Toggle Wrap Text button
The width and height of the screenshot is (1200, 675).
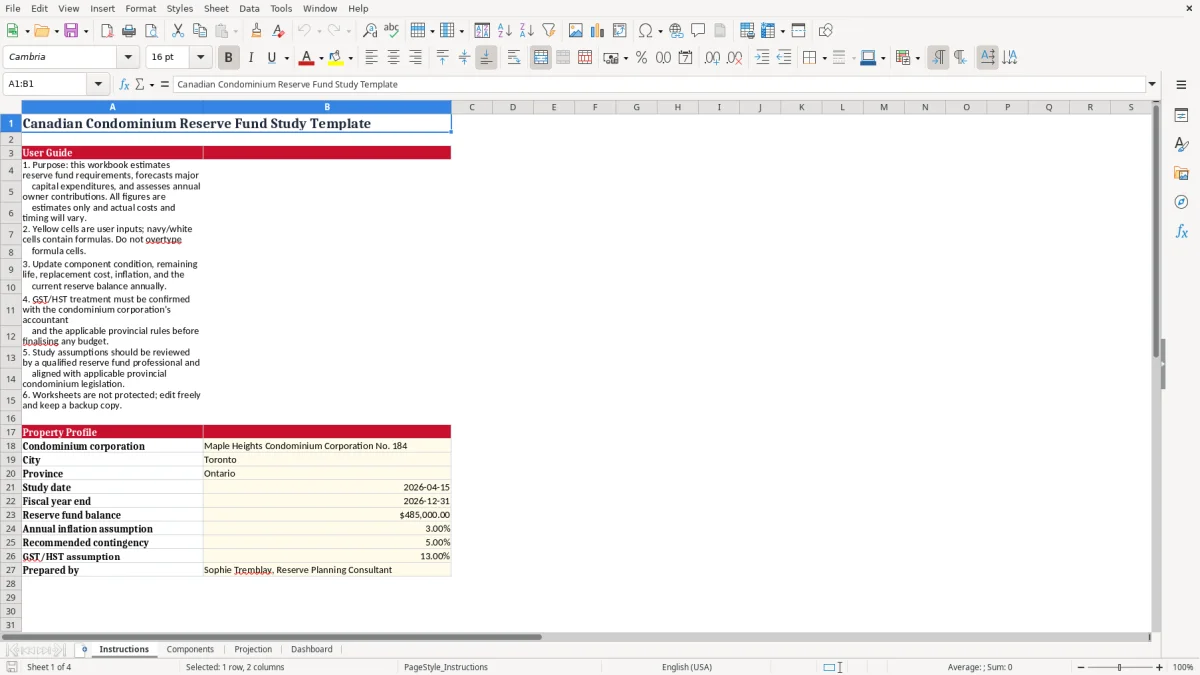pos(513,58)
